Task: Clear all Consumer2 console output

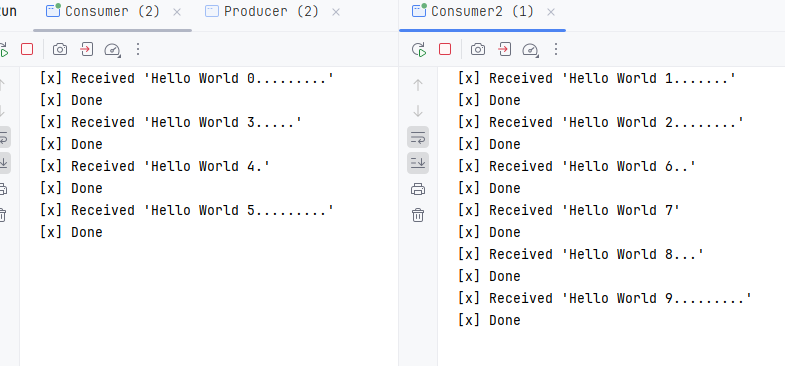Action: point(418,215)
